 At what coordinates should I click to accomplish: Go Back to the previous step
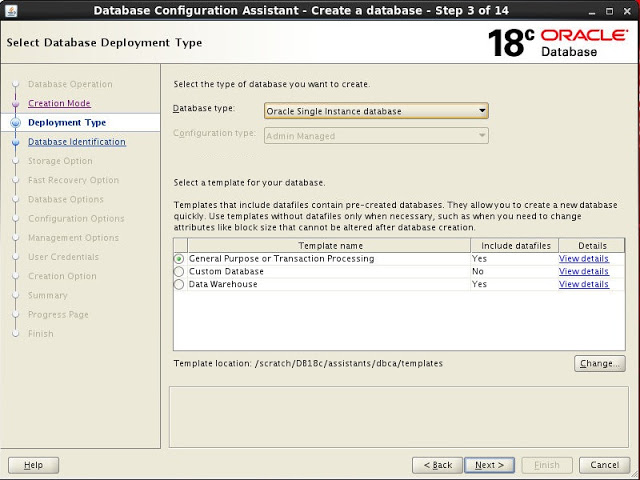tap(437, 465)
